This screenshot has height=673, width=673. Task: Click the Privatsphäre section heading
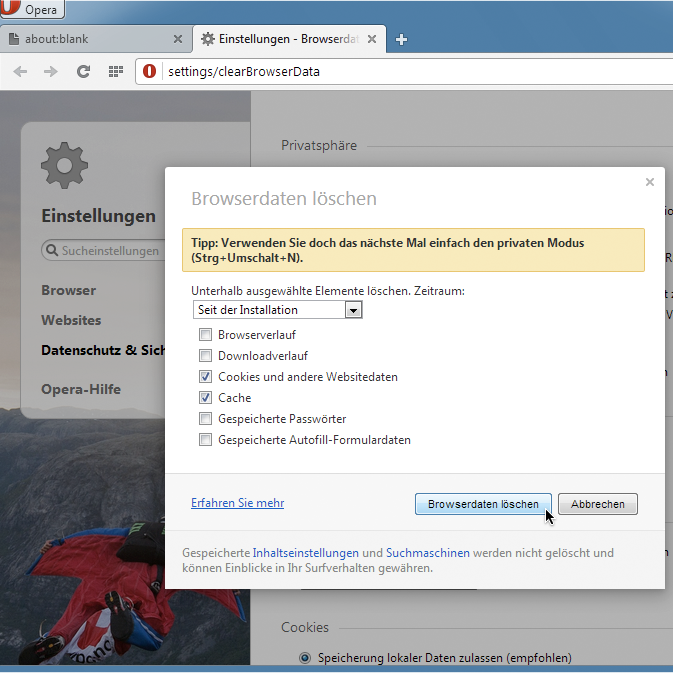pos(319,146)
